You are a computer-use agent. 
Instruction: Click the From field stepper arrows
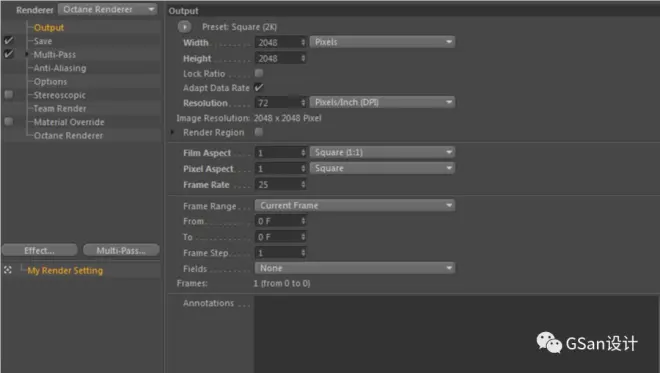(x=303, y=221)
